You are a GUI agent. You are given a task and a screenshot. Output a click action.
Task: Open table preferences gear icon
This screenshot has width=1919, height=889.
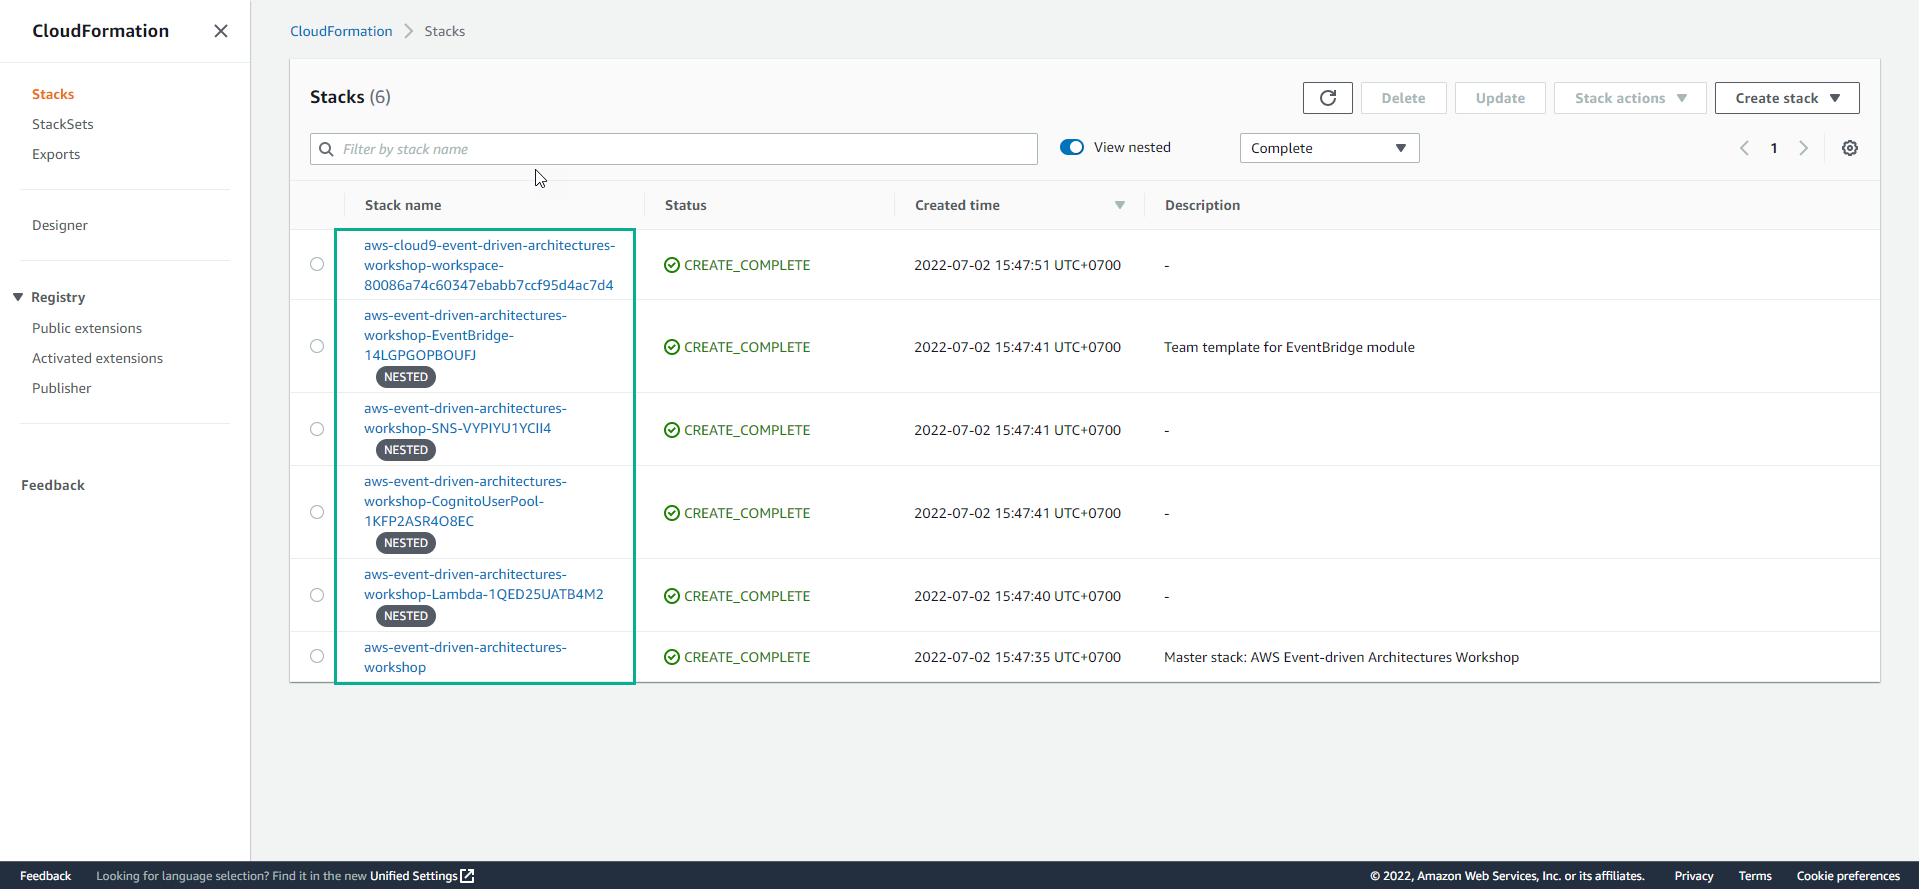pyautogui.click(x=1850, y=148)
